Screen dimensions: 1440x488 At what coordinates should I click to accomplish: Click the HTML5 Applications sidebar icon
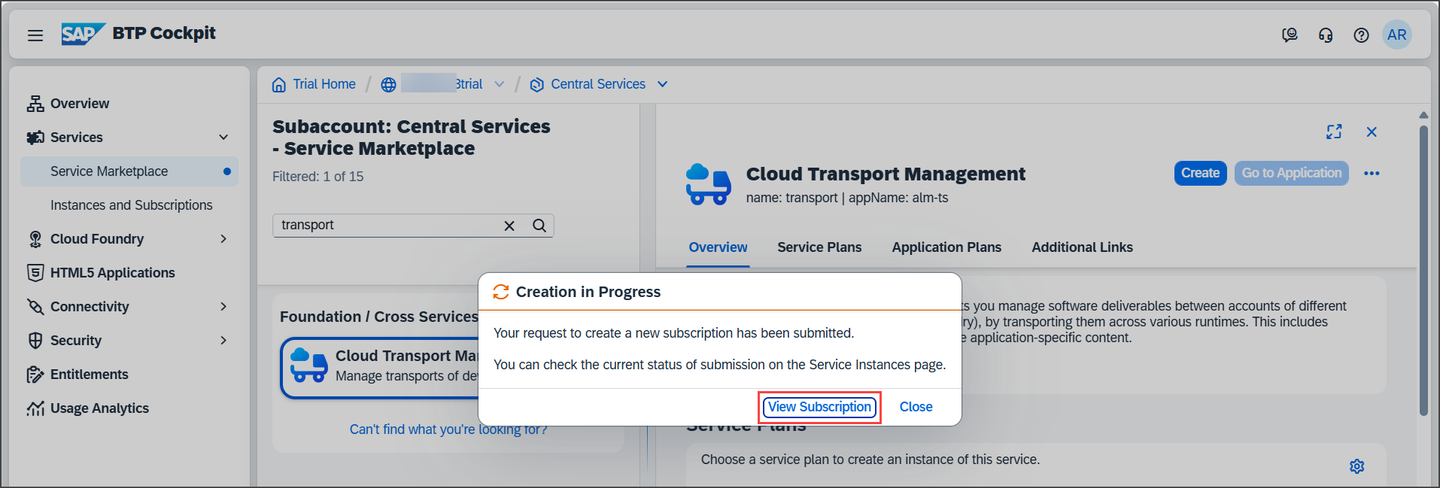(x=35, y=272)
